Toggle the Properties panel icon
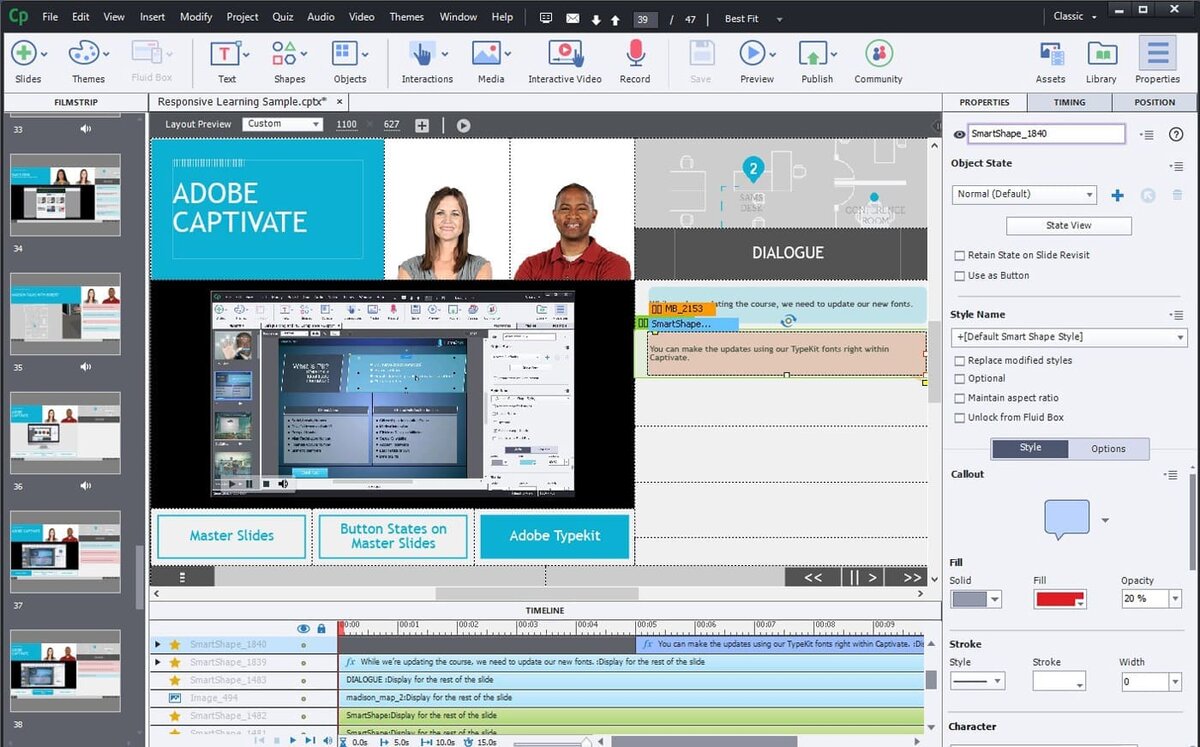 pyautogui.click(x=1157, y=54)
